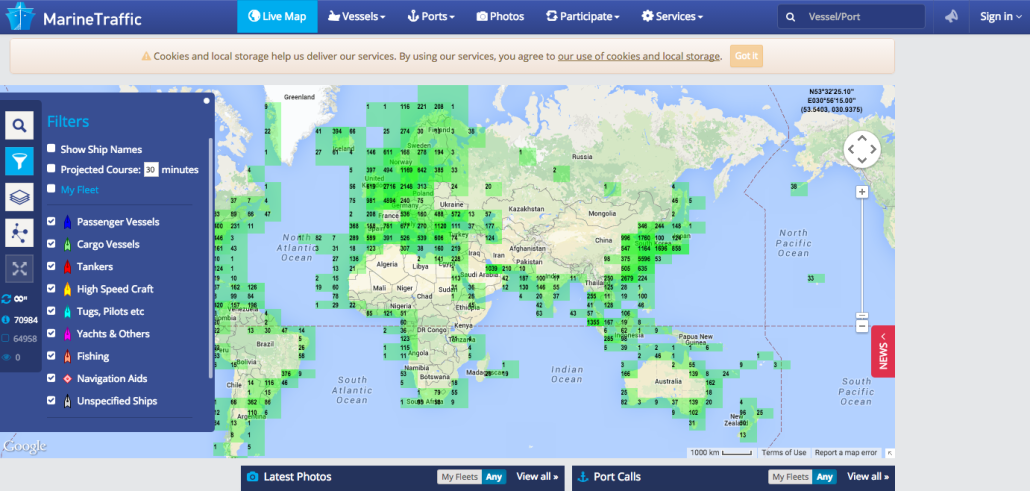
Task: Dismiss cookie notice with Got it
Action: (746, 56)
